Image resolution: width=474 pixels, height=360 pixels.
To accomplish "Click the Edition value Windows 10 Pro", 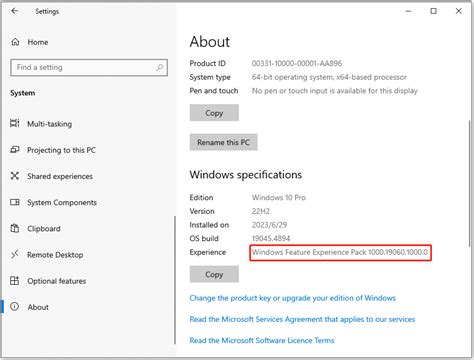I will 279,198.
